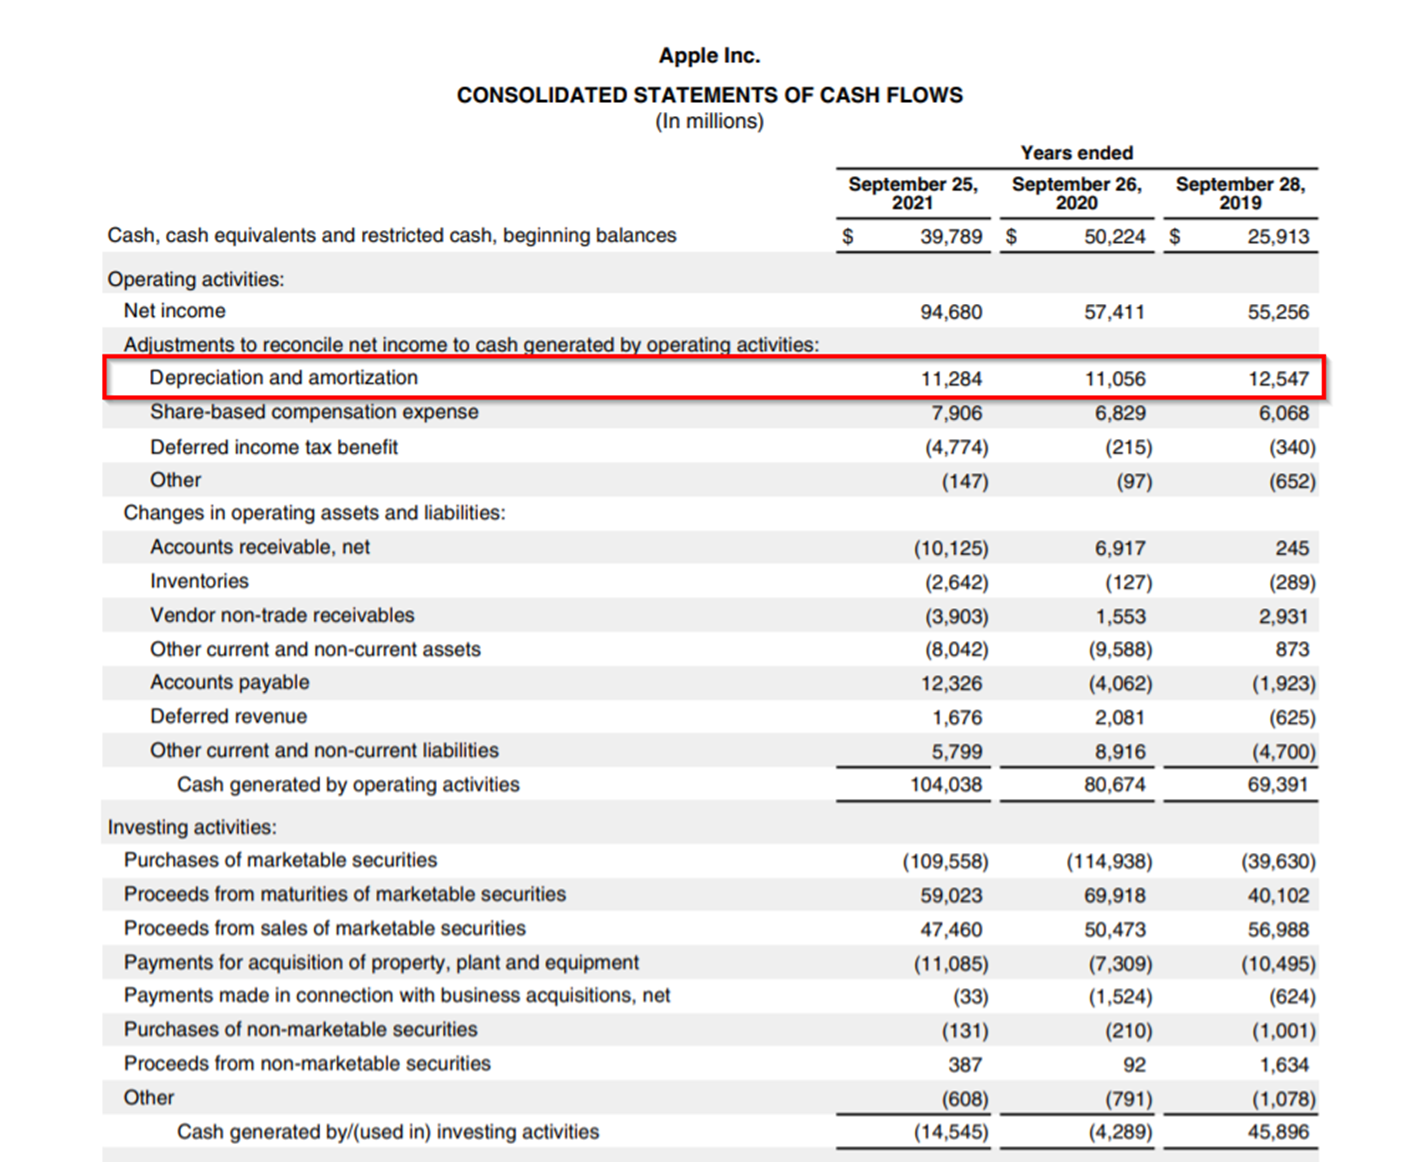1417x1162 pixels.
Task: Click 'Proceeds from non-marketable securities' label
Action: point(307,1063)
